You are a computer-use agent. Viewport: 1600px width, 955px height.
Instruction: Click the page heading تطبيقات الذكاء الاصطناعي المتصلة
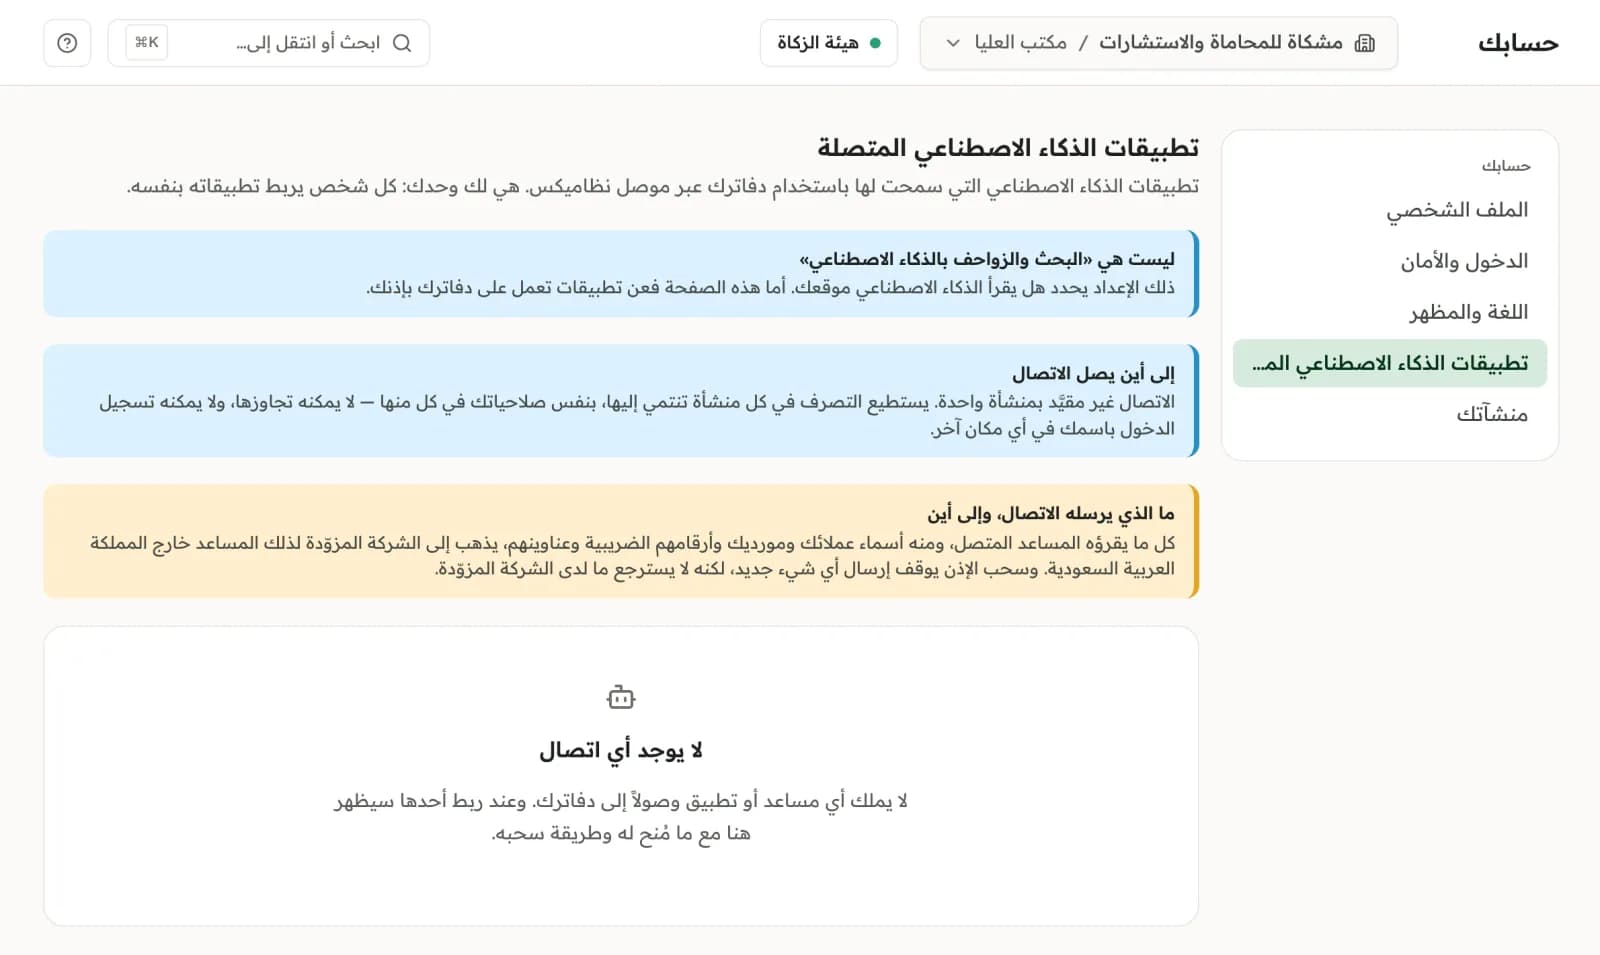[1008, 148]
